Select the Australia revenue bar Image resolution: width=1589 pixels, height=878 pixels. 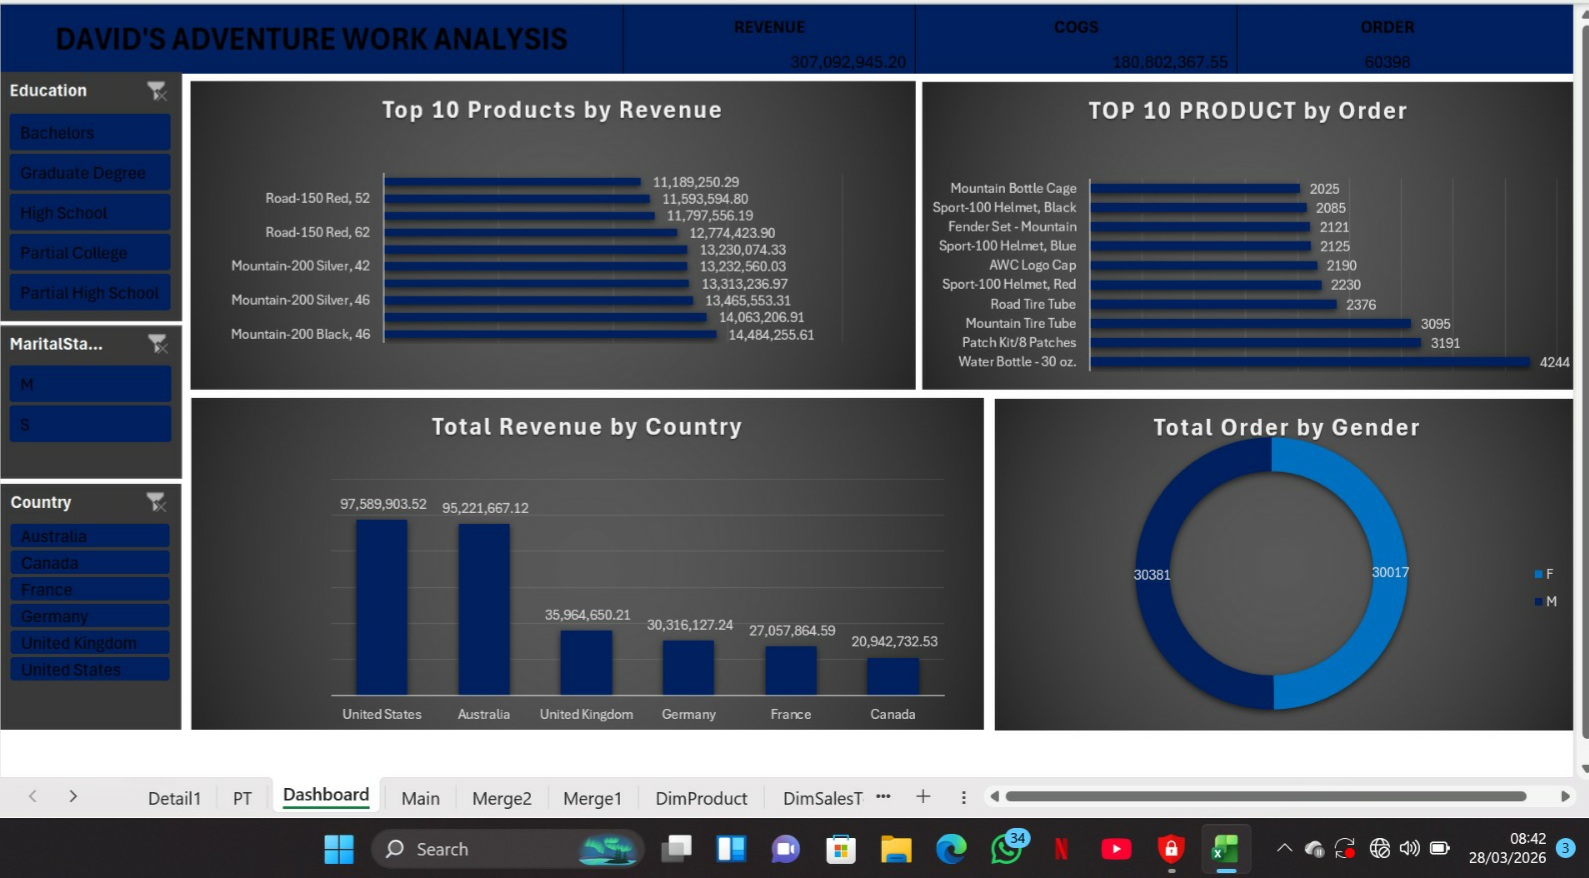coord(484,609)
